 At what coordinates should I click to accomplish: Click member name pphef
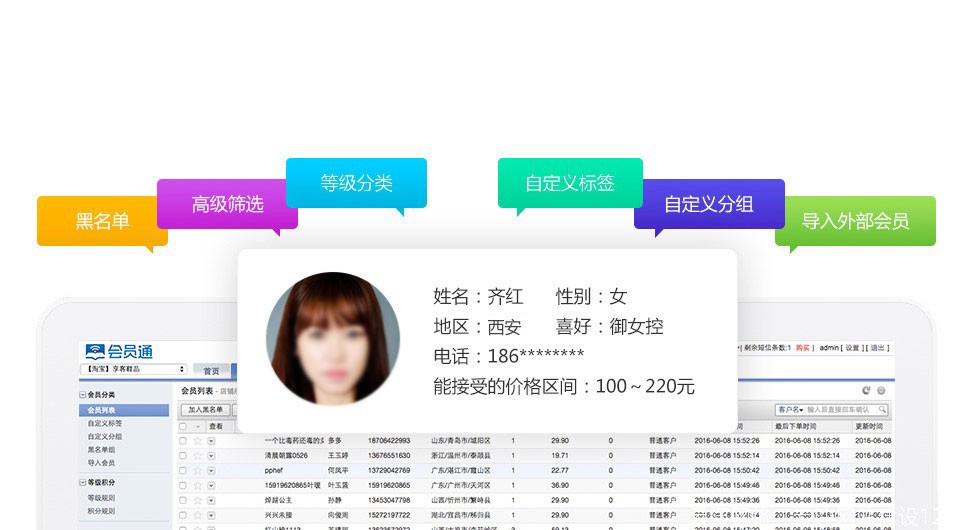pos(274,470)
